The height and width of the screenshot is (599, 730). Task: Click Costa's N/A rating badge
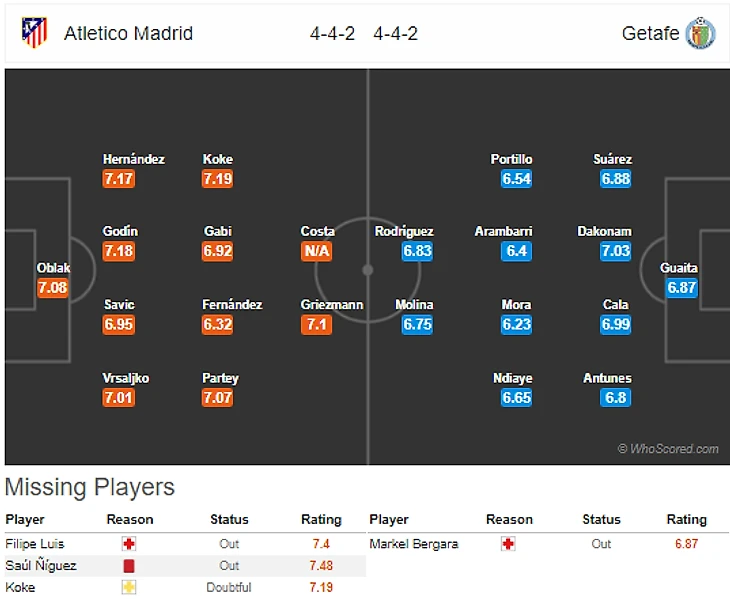(x=316, y=251)
